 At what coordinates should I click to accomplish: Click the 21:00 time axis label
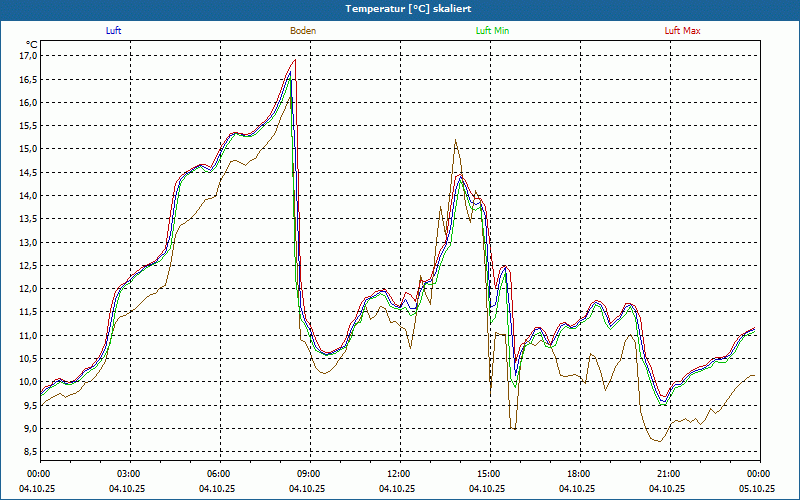coord(669,474)
